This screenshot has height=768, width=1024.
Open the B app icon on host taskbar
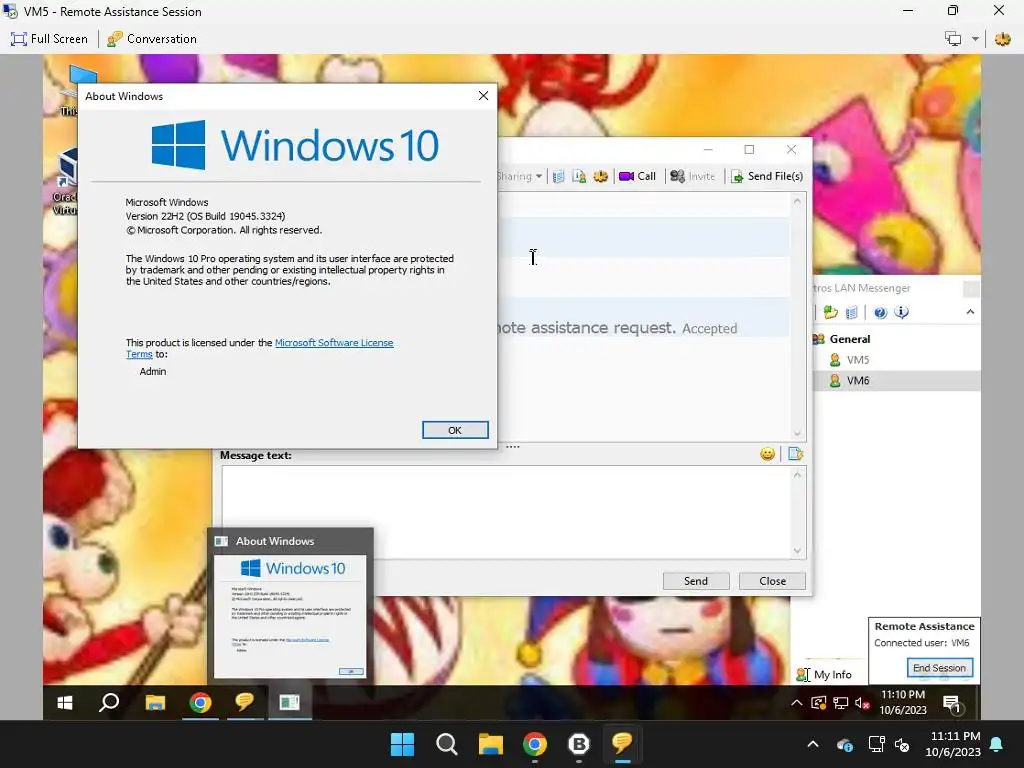tap(579, 744)
